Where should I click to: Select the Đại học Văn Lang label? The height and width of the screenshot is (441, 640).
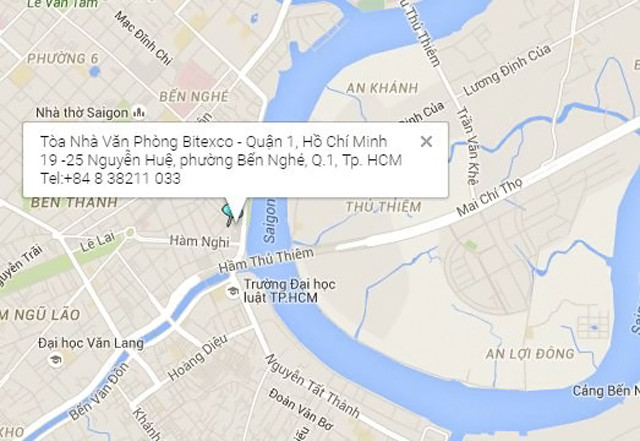click(x=91, y=343)
